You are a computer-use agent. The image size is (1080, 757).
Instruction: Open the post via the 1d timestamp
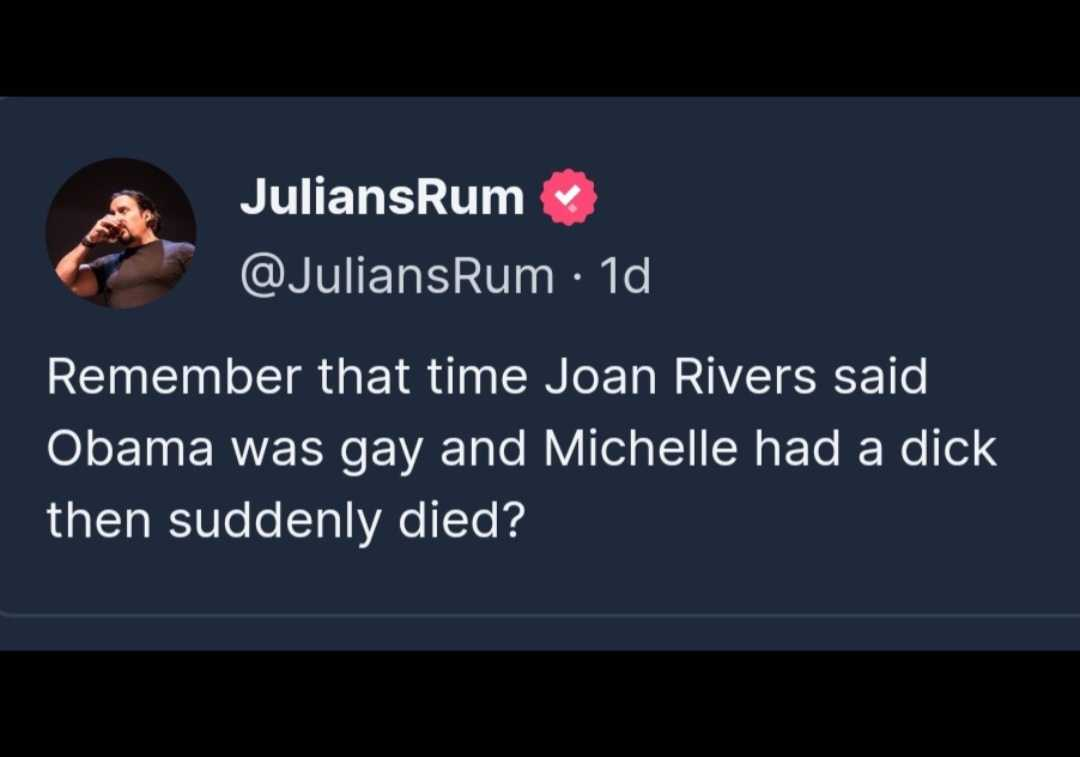coord(625,275)
